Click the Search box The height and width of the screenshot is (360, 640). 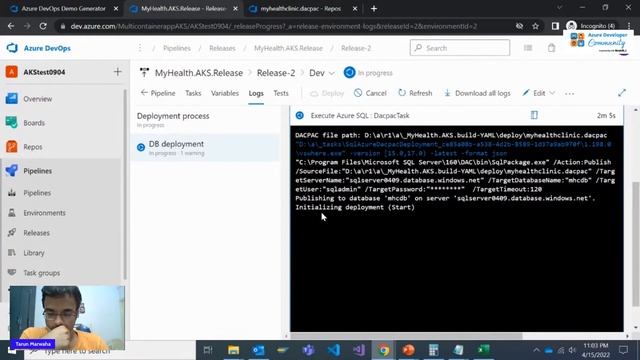click(x=460, y=48)
